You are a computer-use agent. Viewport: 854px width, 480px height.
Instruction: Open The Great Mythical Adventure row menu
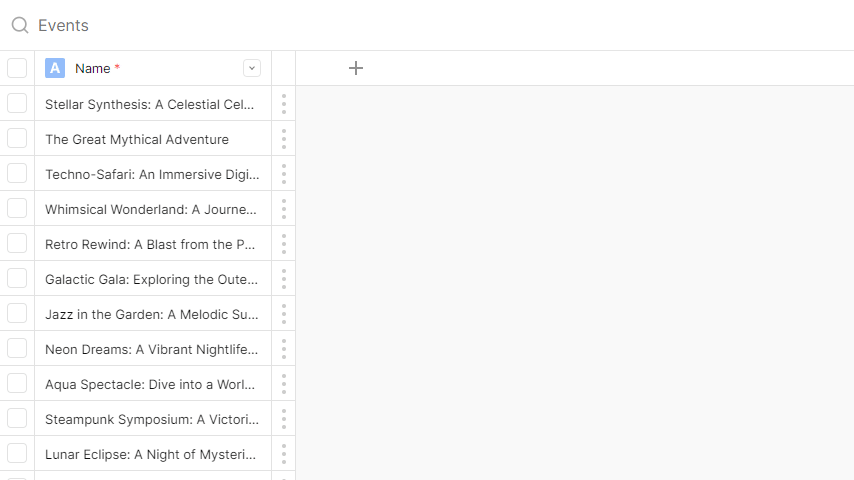(x=284, y=139)
